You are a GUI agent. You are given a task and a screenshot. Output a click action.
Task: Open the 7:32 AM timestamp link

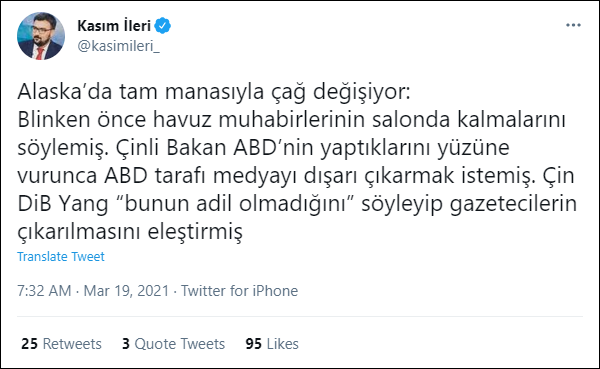tap(44, 291)
